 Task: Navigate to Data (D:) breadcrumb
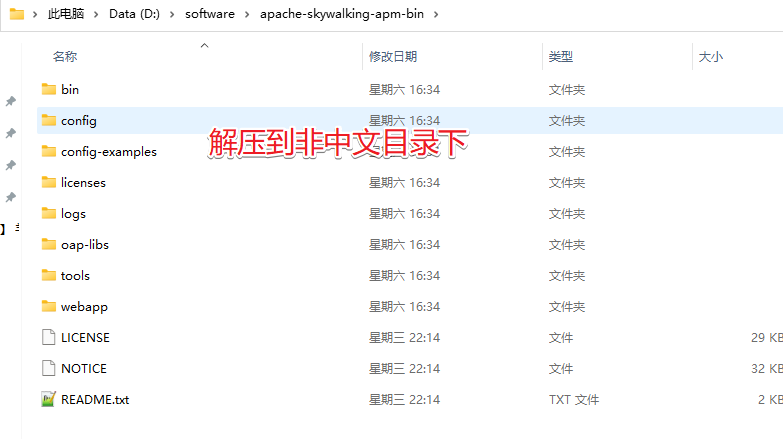click(134, 14)
